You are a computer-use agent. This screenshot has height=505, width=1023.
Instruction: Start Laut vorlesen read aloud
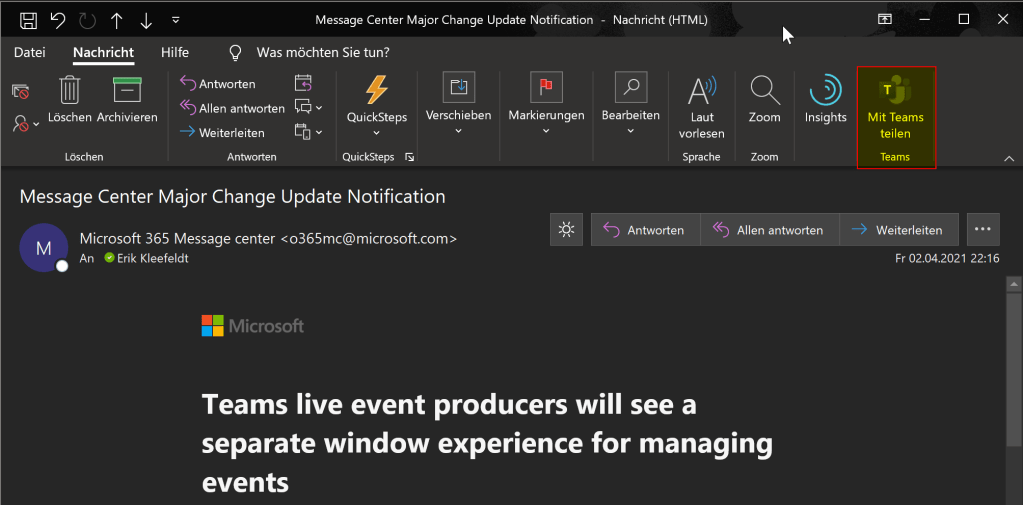(701, 108)
